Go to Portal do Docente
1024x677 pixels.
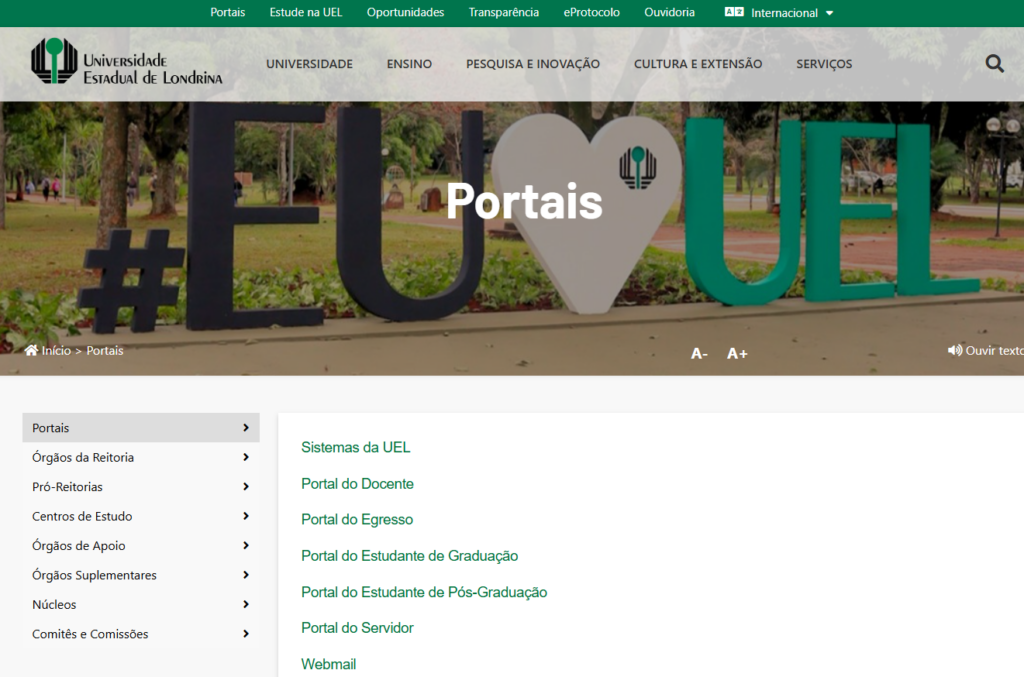coord(357,484)
